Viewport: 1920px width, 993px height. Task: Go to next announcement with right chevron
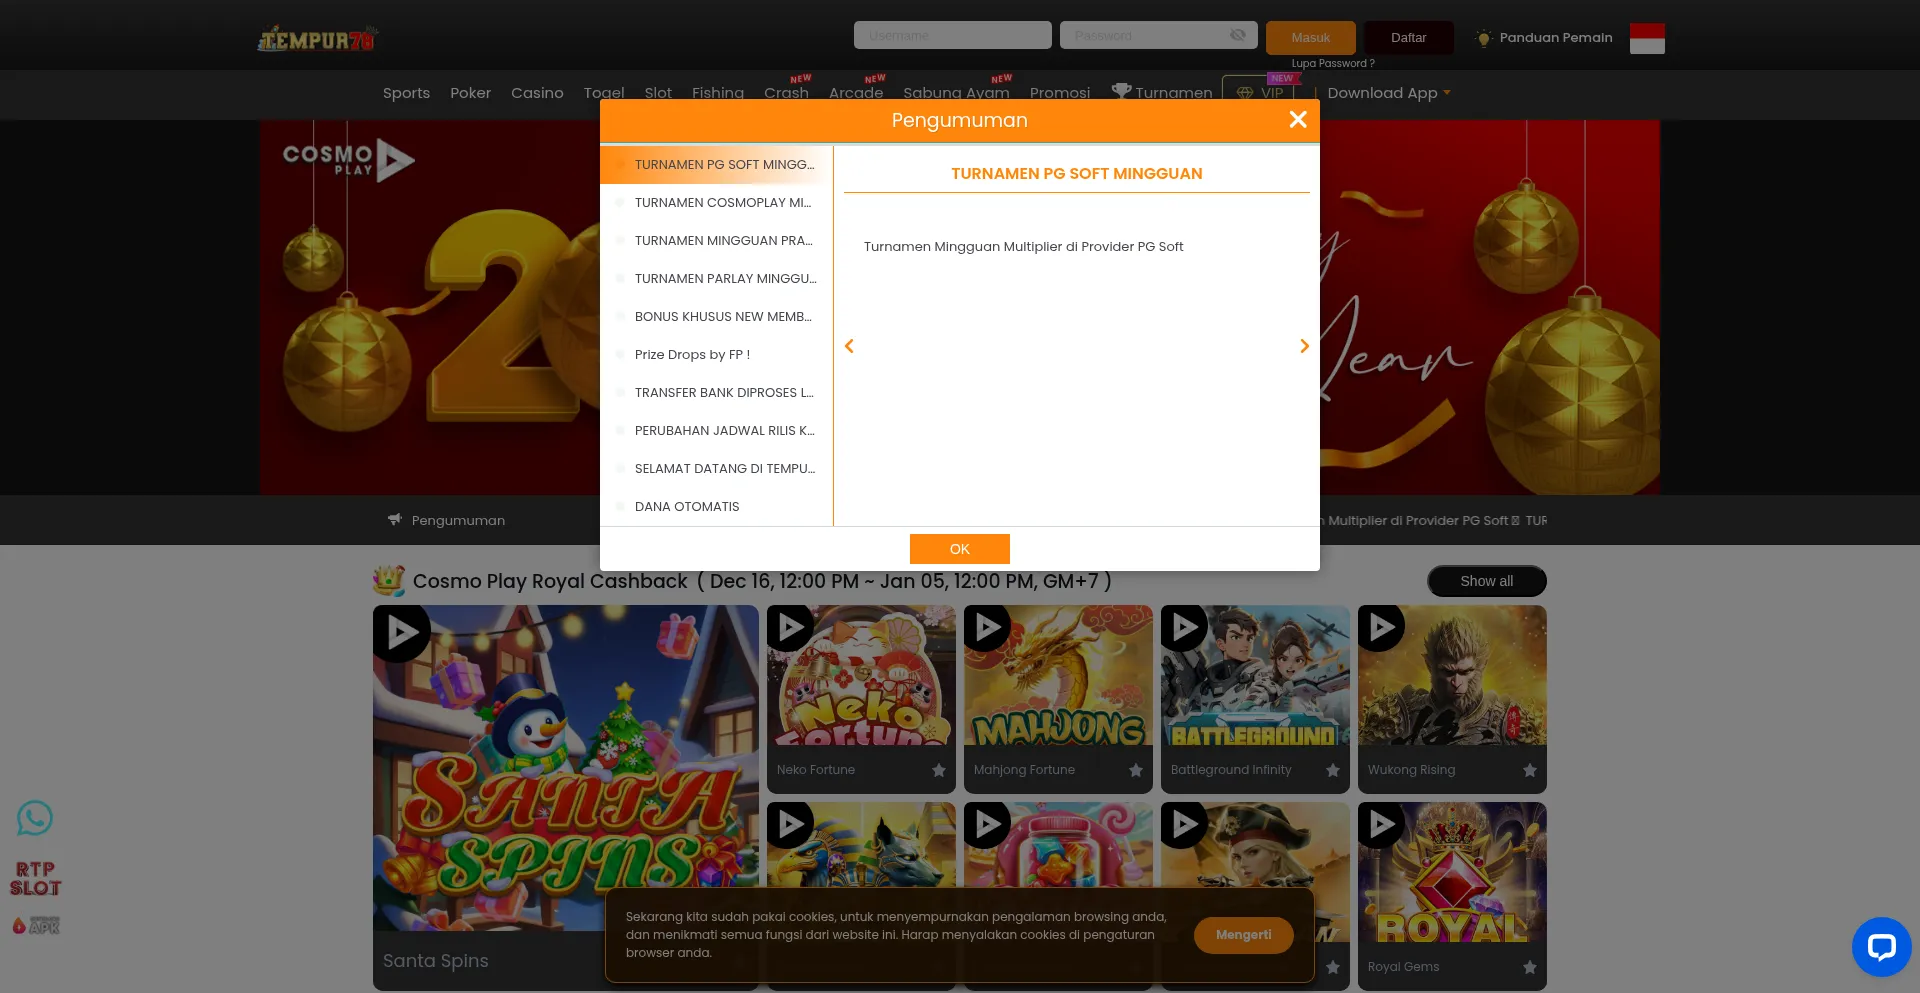coord(1303,346)
